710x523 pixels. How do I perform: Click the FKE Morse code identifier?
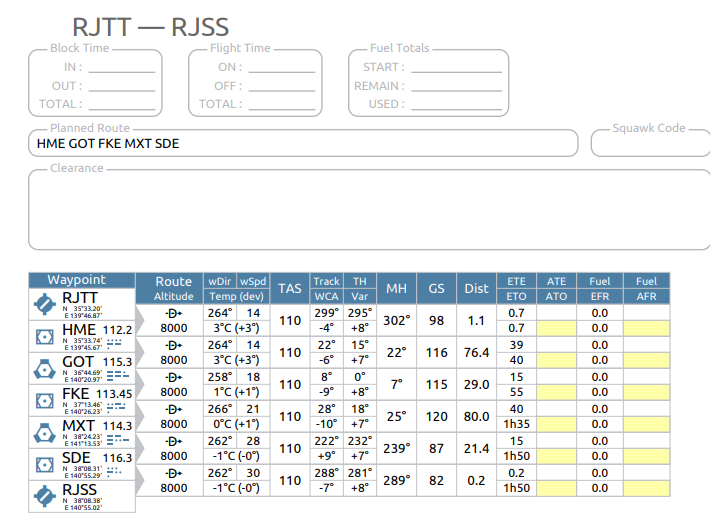pyautogui.click(x=116, y=407)
